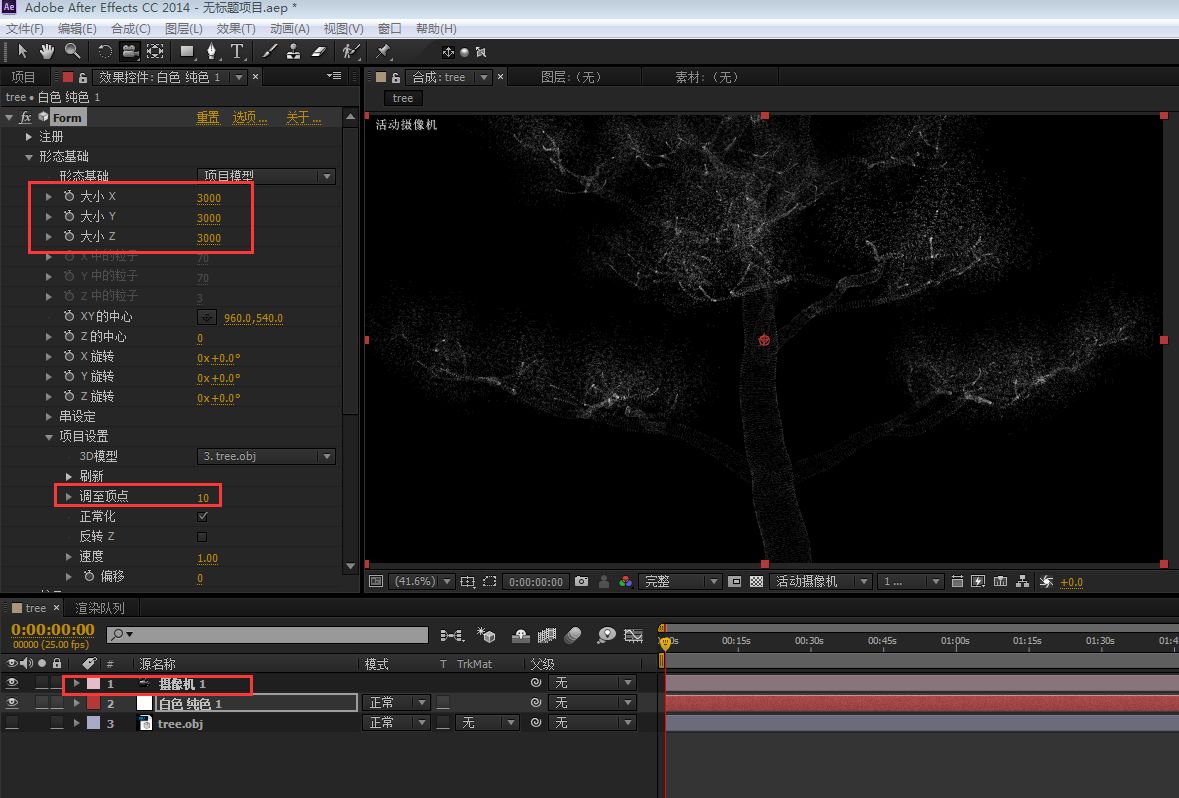Click the 选项... link for Form effect
The image size is (1179, 798).
tap(250, 118)
